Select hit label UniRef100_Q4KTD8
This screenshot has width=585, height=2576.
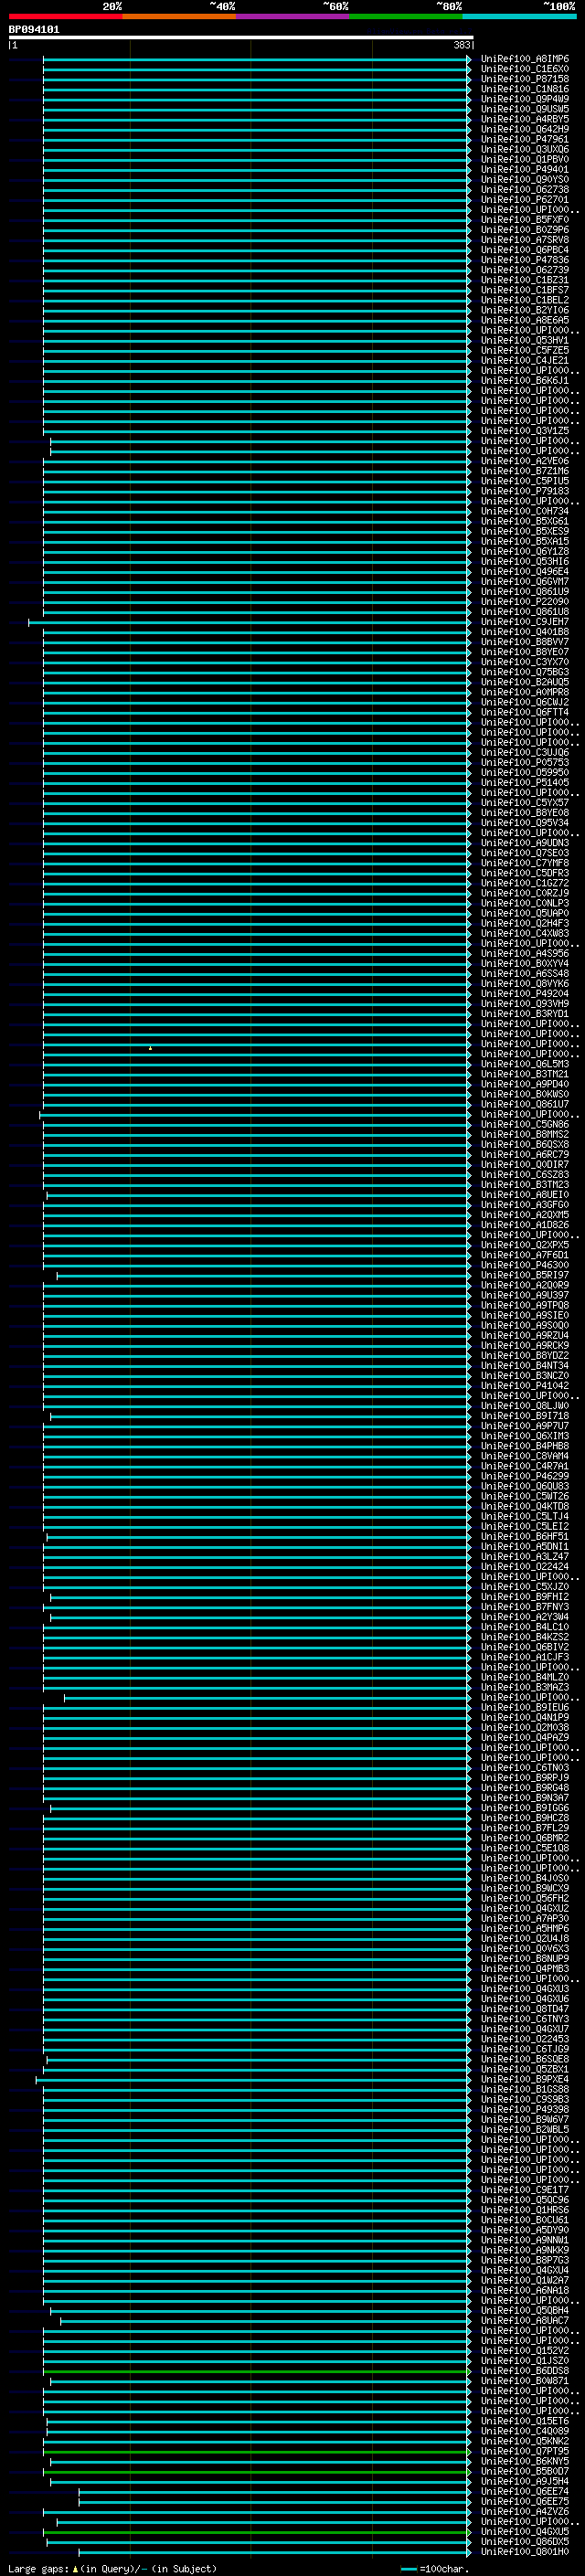tap(524, 1507)
